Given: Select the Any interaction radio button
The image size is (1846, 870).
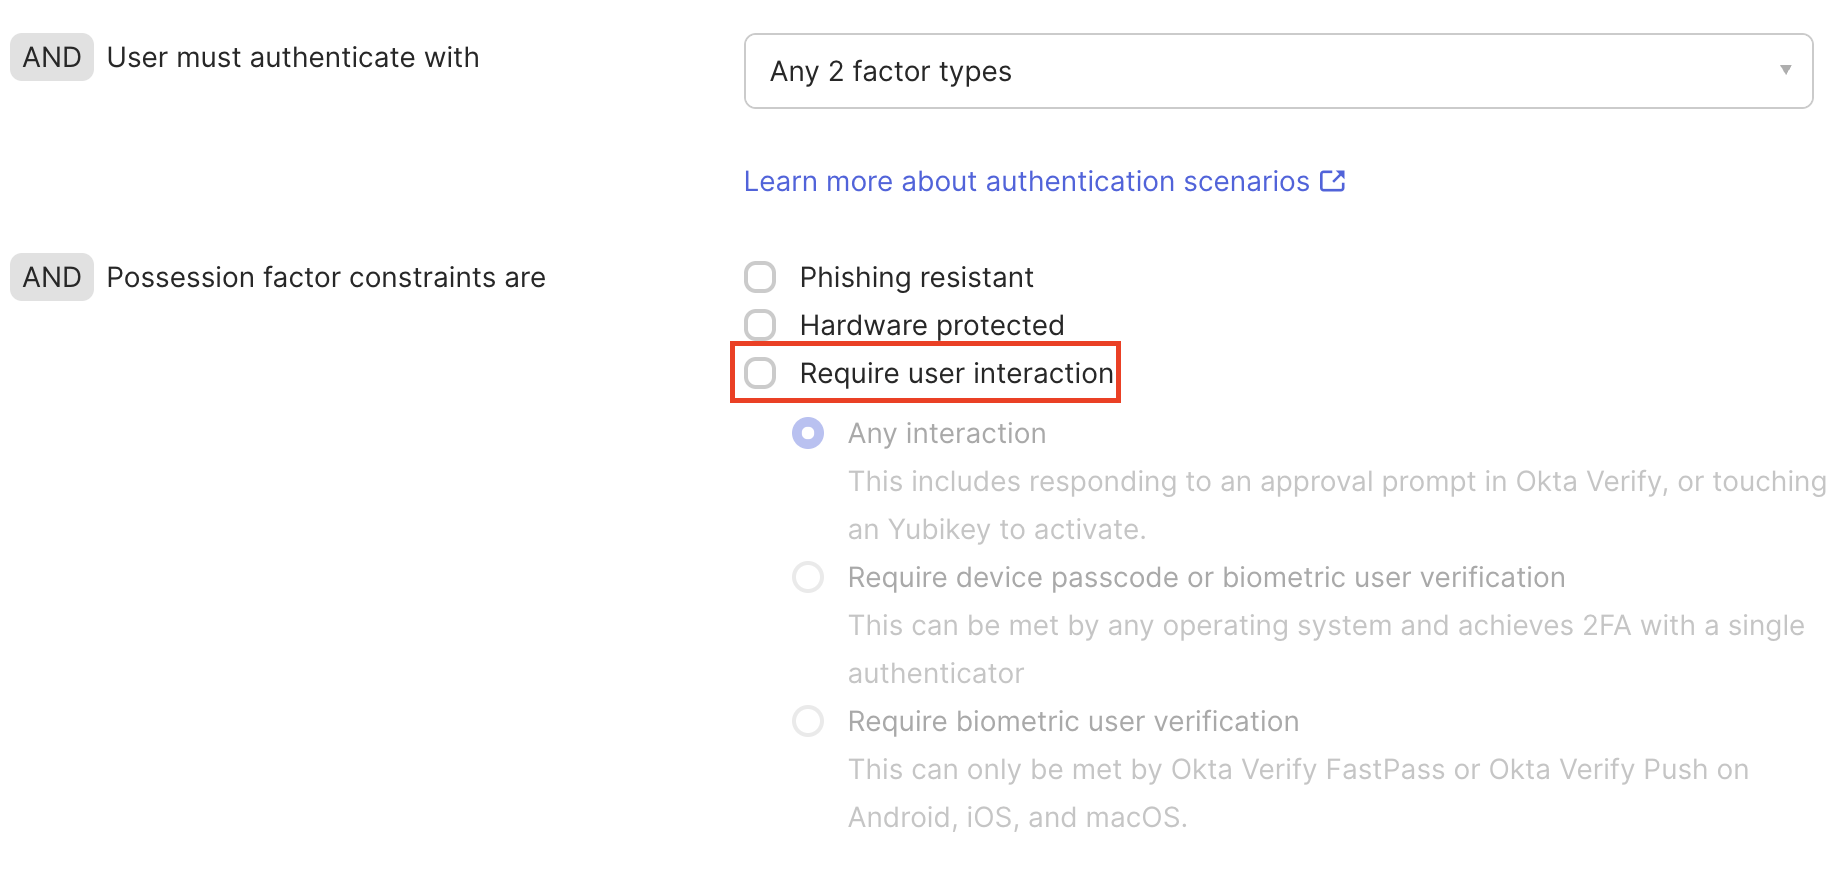Looking at the screenshot, I should pos(808,432).
